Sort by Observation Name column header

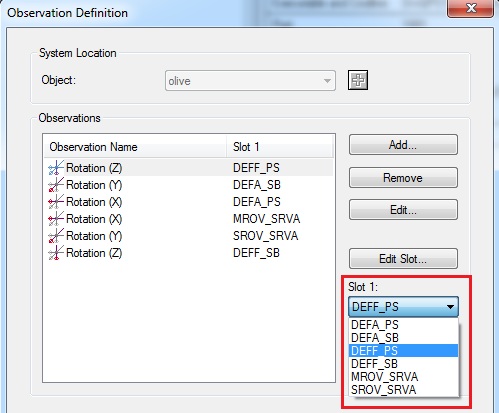pos(135,147)
